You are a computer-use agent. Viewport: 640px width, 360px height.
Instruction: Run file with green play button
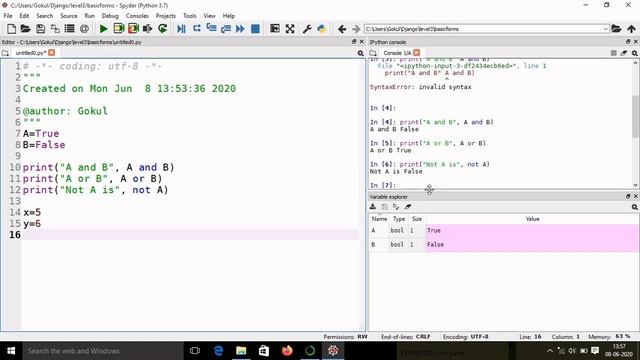(103, 29)
